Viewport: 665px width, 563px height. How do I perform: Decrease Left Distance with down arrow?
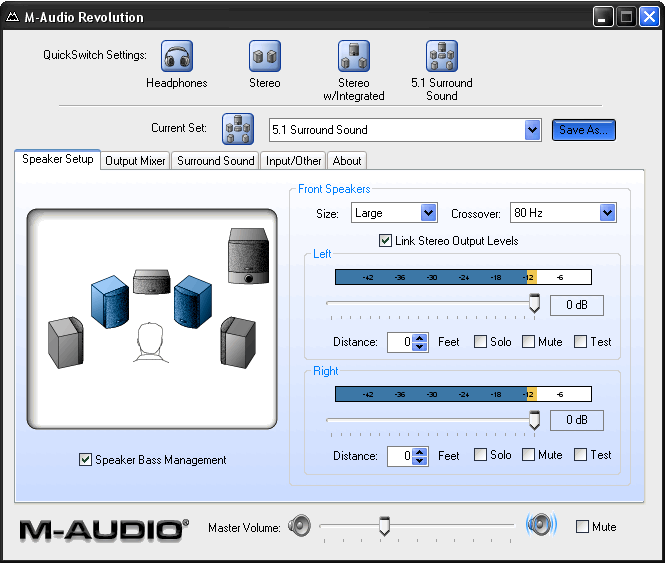tap(419, 347)
